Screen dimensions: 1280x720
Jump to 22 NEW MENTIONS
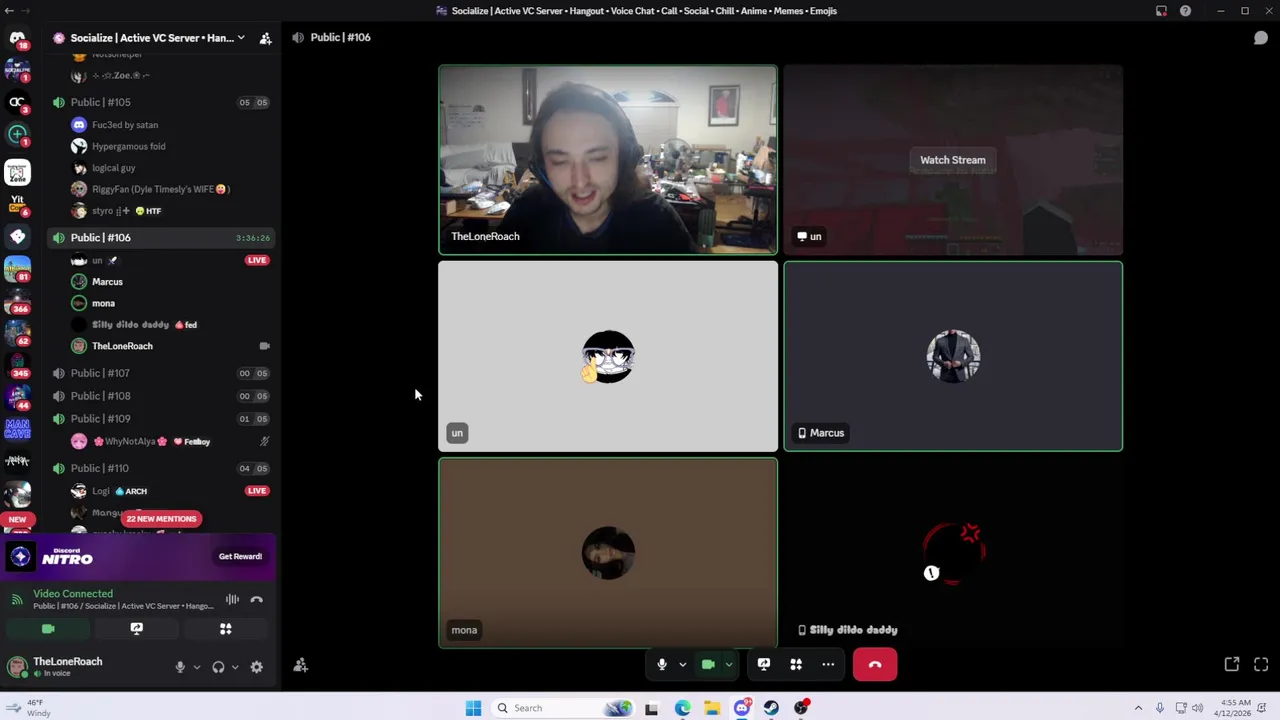(161, 519)
